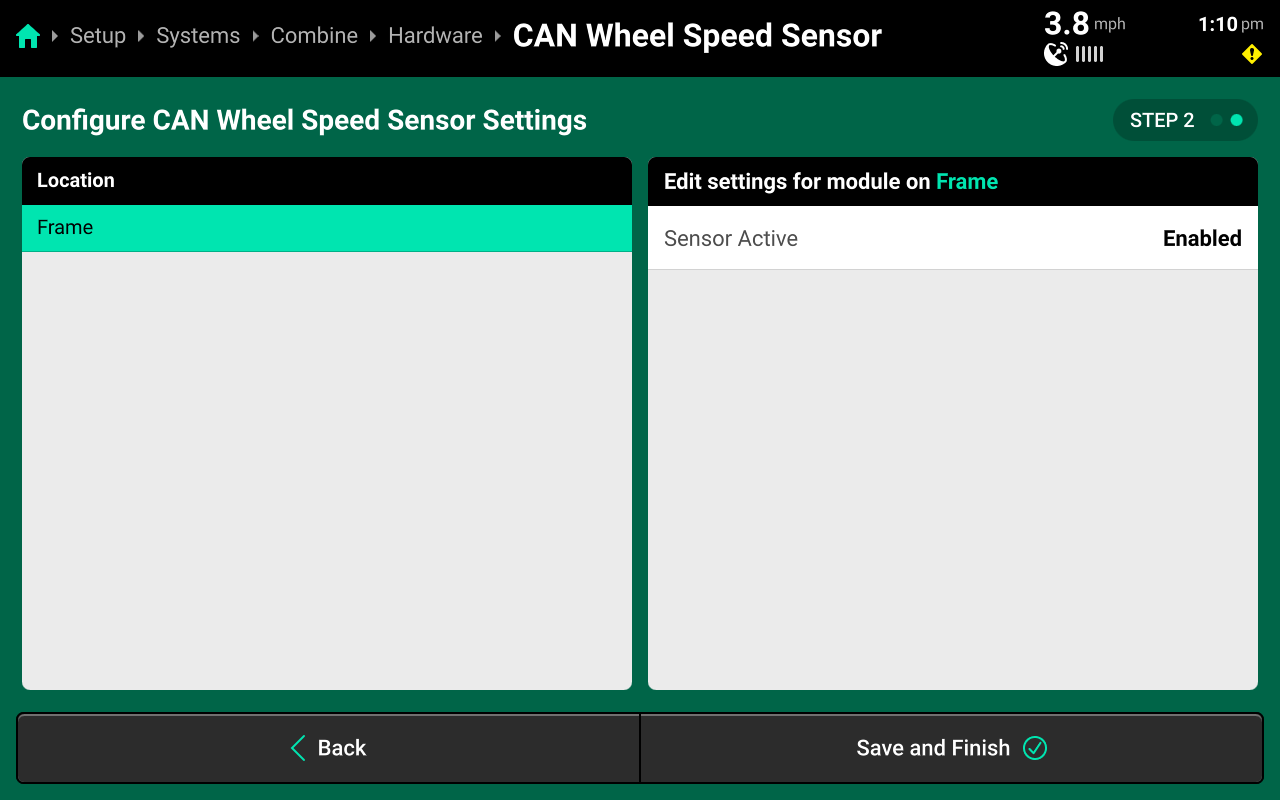
Task: Click the breadcrumb arrow before CAN Wheel Speed Sensor
Action: tap(498, 36)
